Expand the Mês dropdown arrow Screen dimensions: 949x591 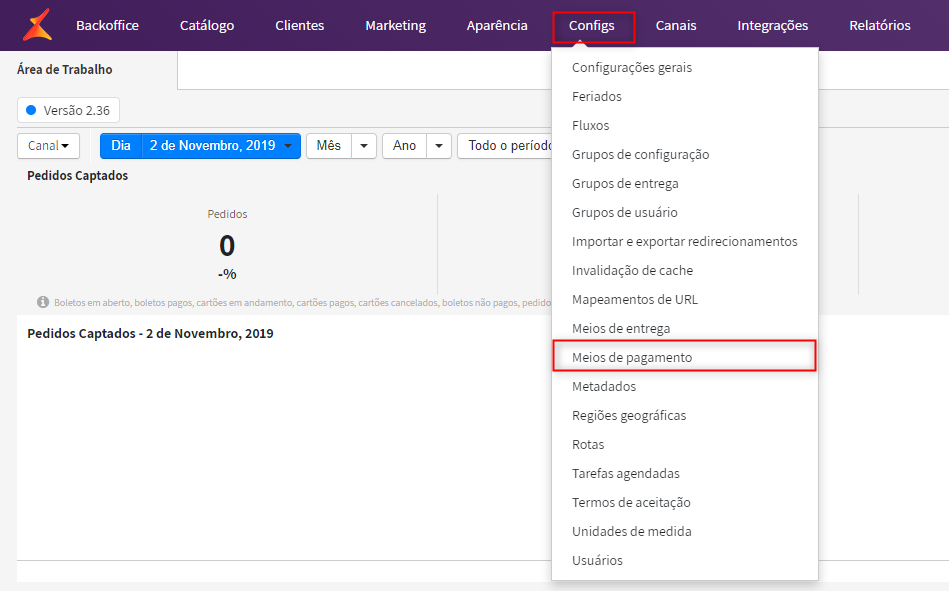(364, 146)
